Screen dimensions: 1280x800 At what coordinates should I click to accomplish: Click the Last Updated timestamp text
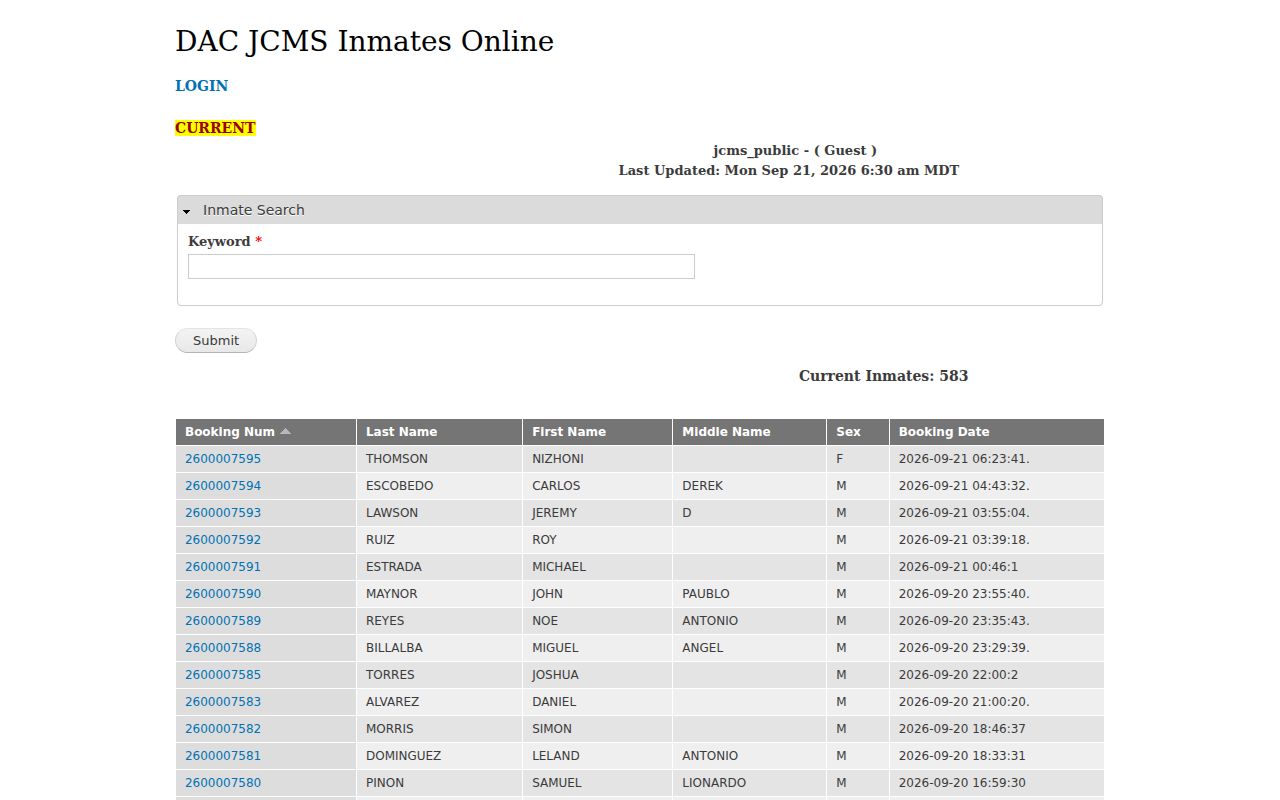(x=789, y=171)
